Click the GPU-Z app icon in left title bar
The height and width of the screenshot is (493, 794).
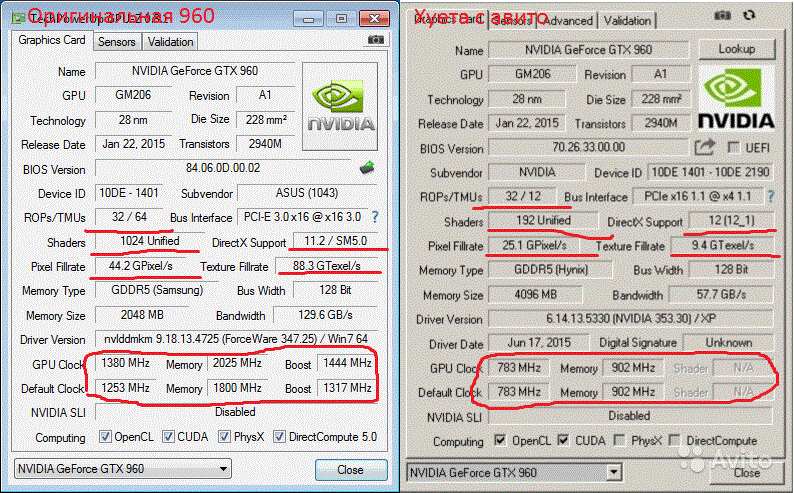click(19, 19)
